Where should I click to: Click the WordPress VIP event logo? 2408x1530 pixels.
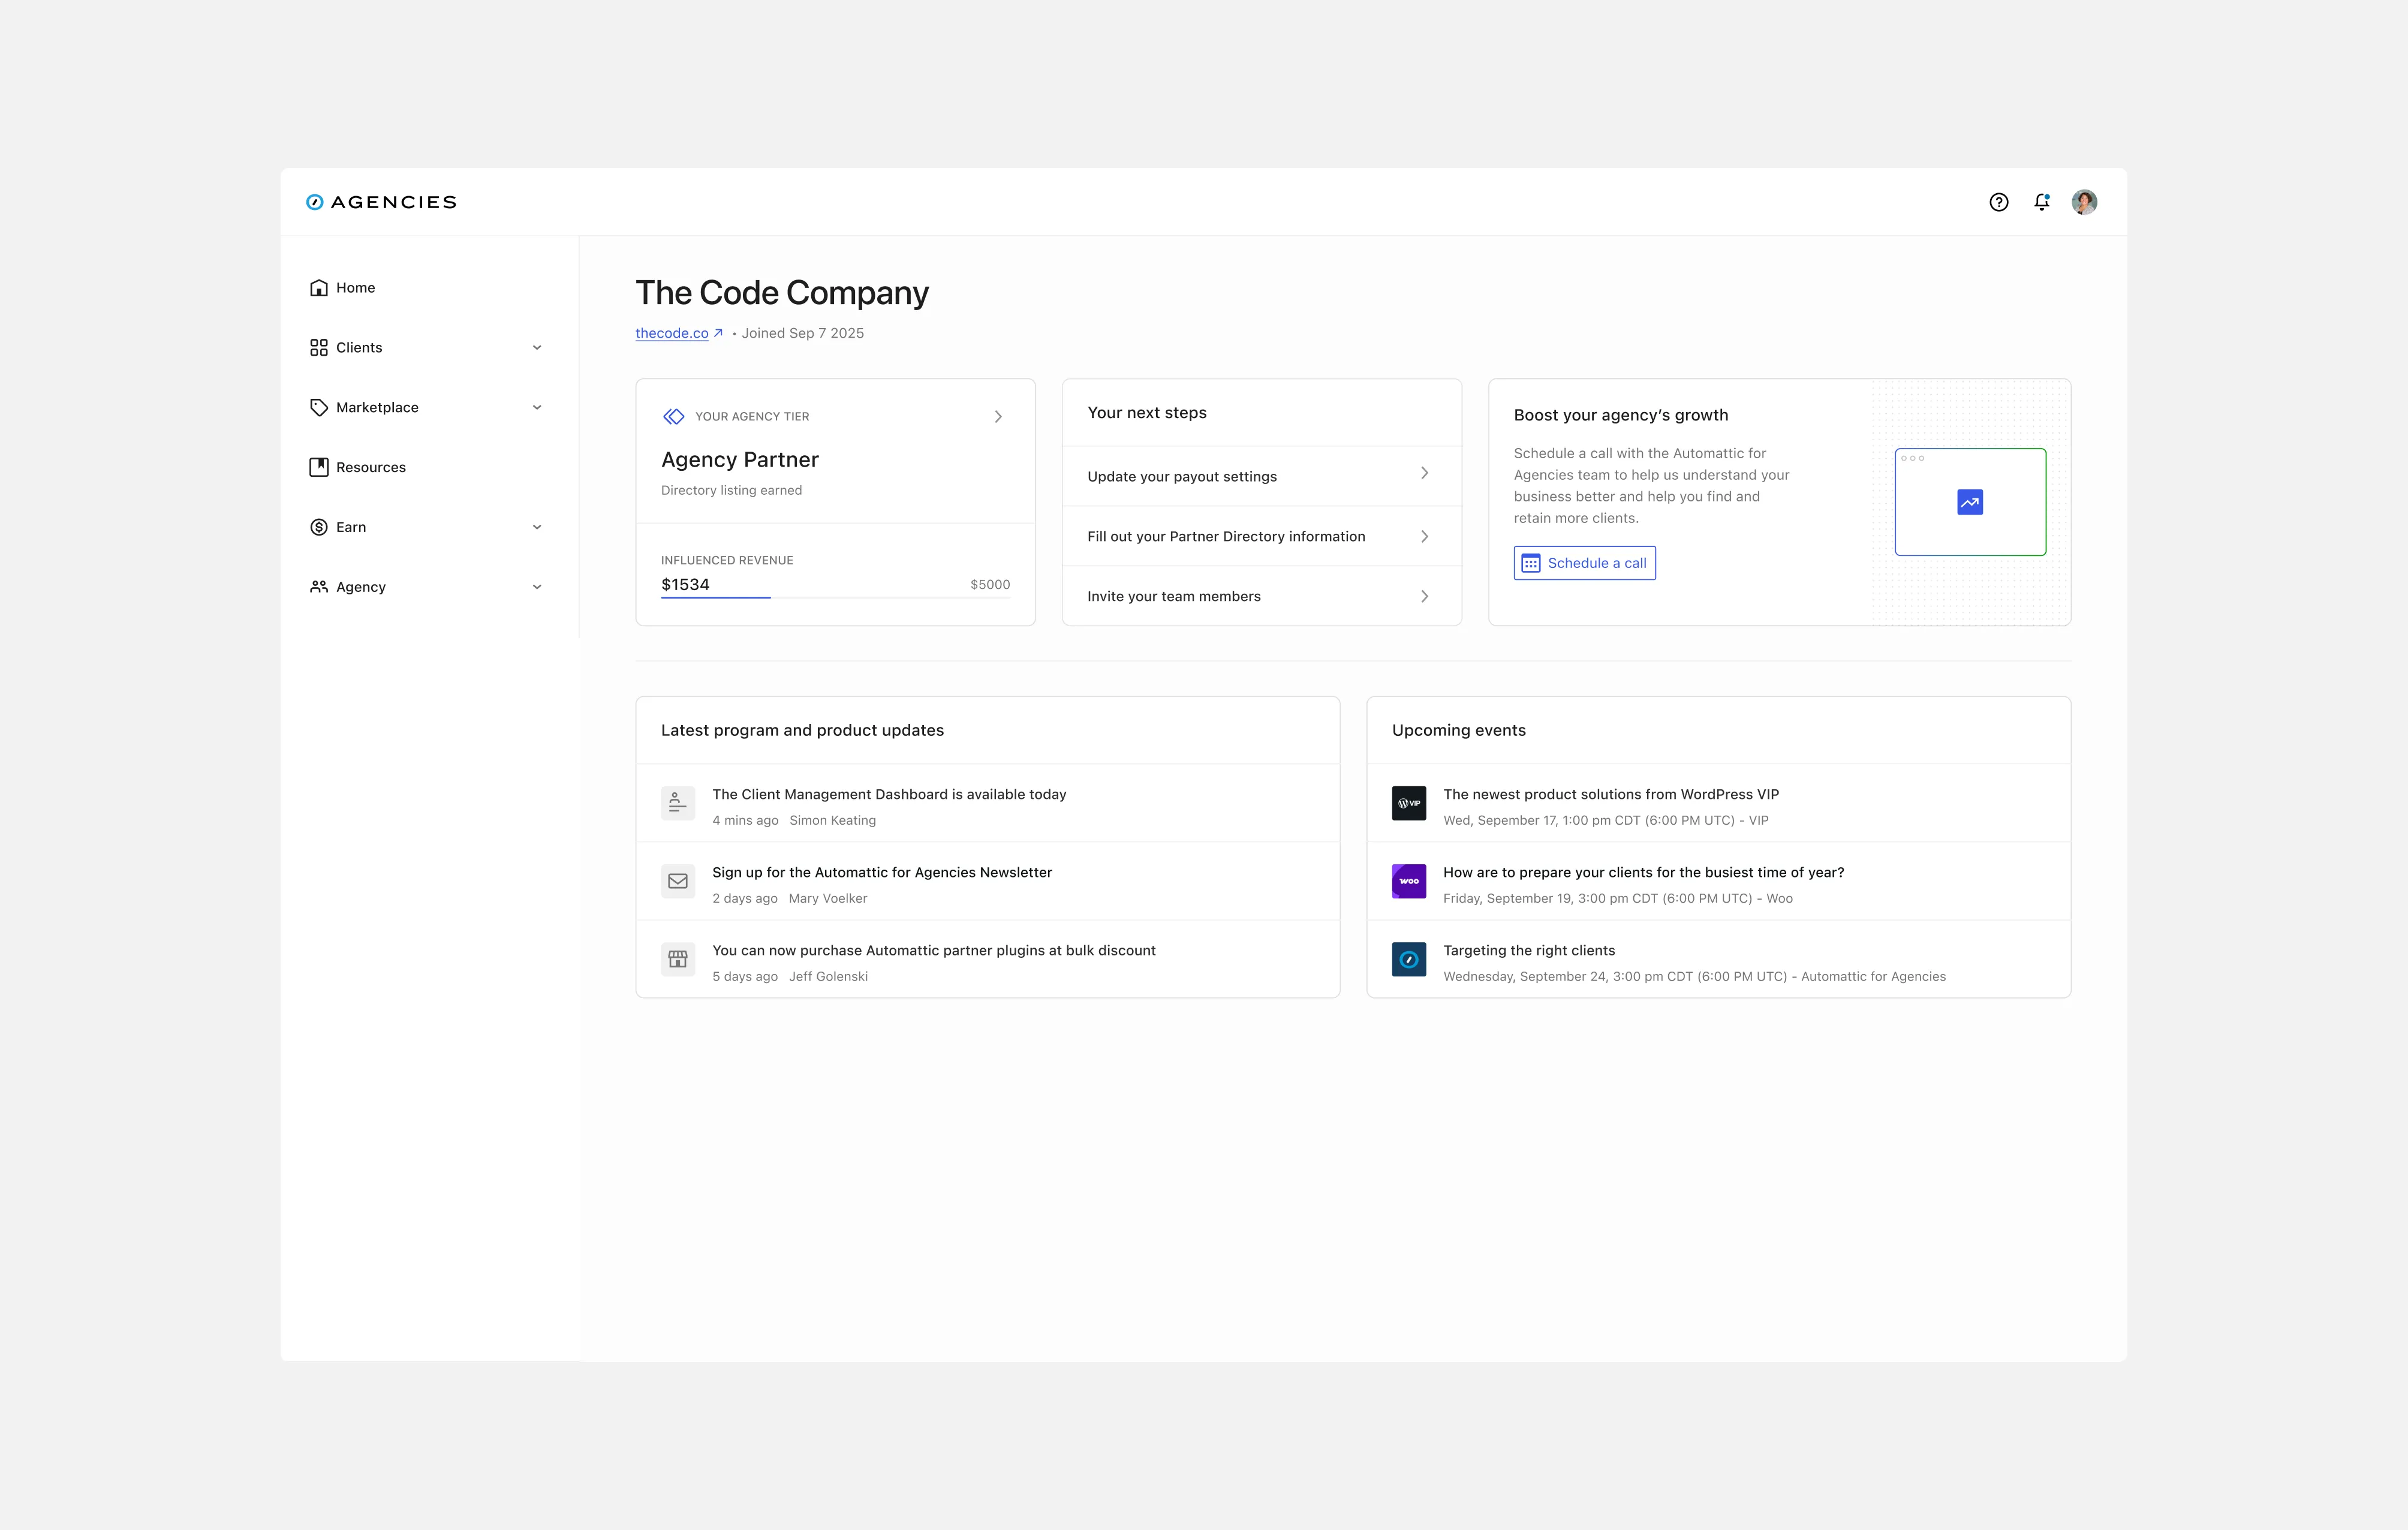[x=1408, y=803]
